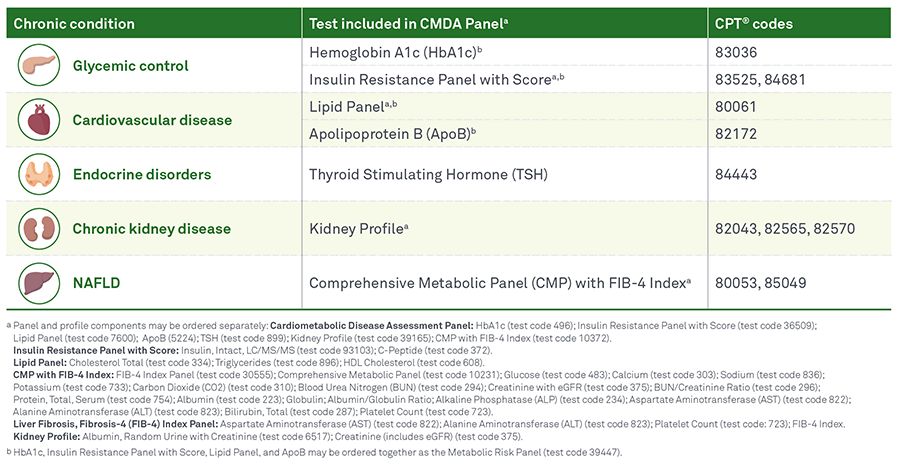Select the Cardiovascular disease label

(x=151, y=120)
